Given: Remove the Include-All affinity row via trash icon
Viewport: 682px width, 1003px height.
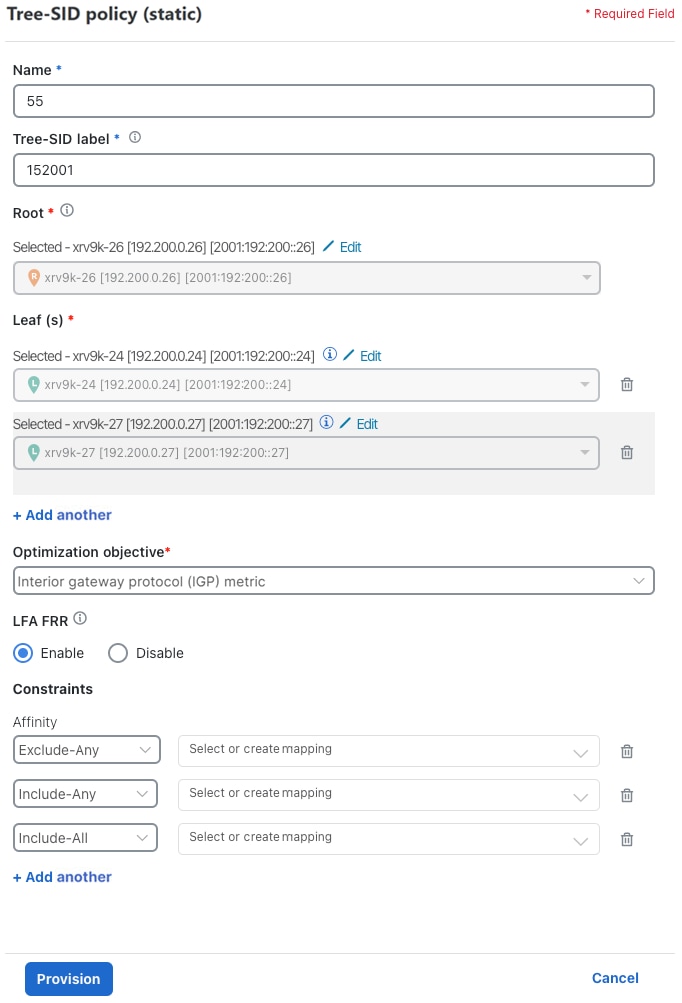Looking at the screenshot, I should 627,839.
